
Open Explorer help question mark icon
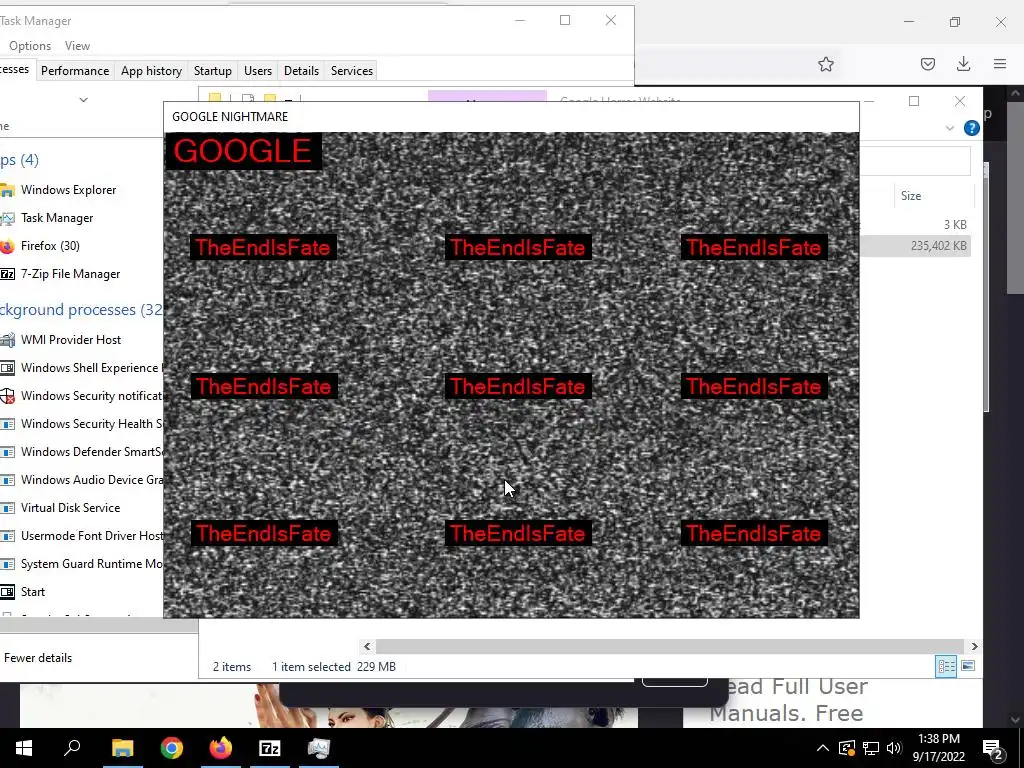(971, 128)
